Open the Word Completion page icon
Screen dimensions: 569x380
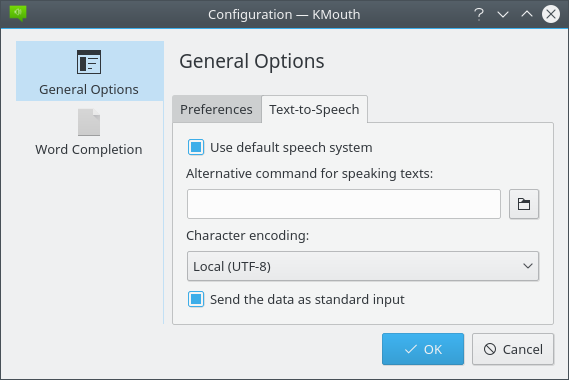[x=89, y=122]
